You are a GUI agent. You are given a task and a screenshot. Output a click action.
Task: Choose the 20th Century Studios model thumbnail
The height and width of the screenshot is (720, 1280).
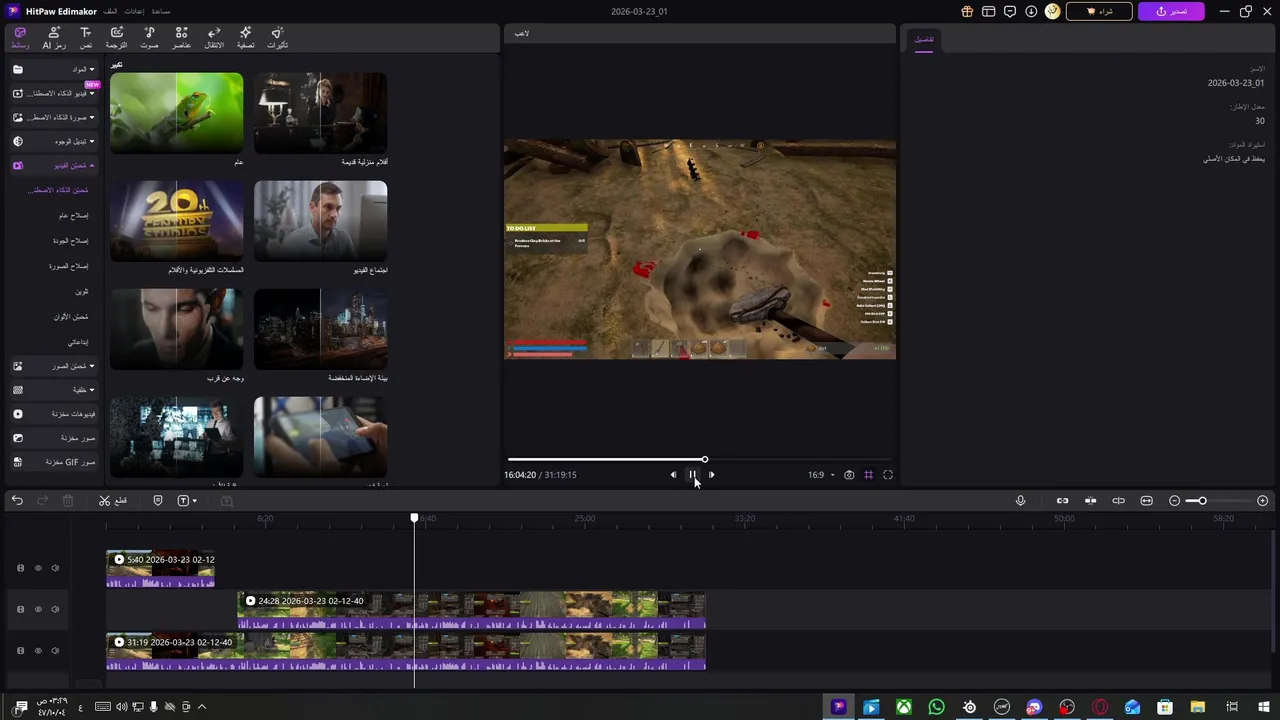coord(176,221)
